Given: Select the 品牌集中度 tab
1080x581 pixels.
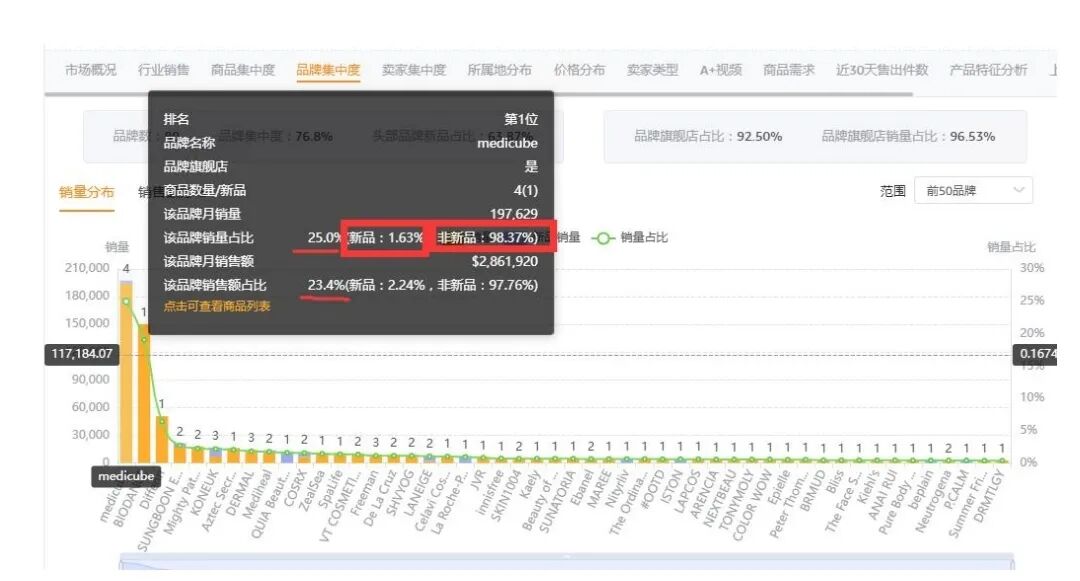Looking at the screenshot, I should click(328, 70).
